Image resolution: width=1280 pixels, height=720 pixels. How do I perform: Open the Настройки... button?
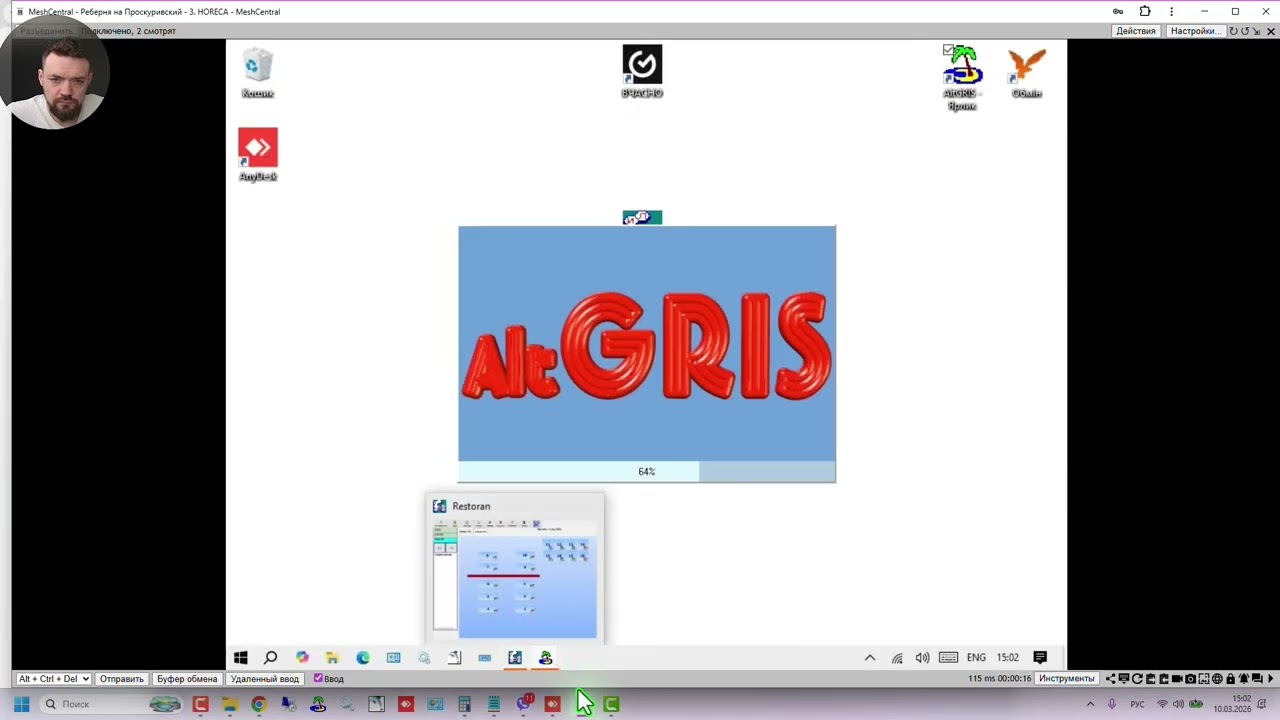(1196, 31)
